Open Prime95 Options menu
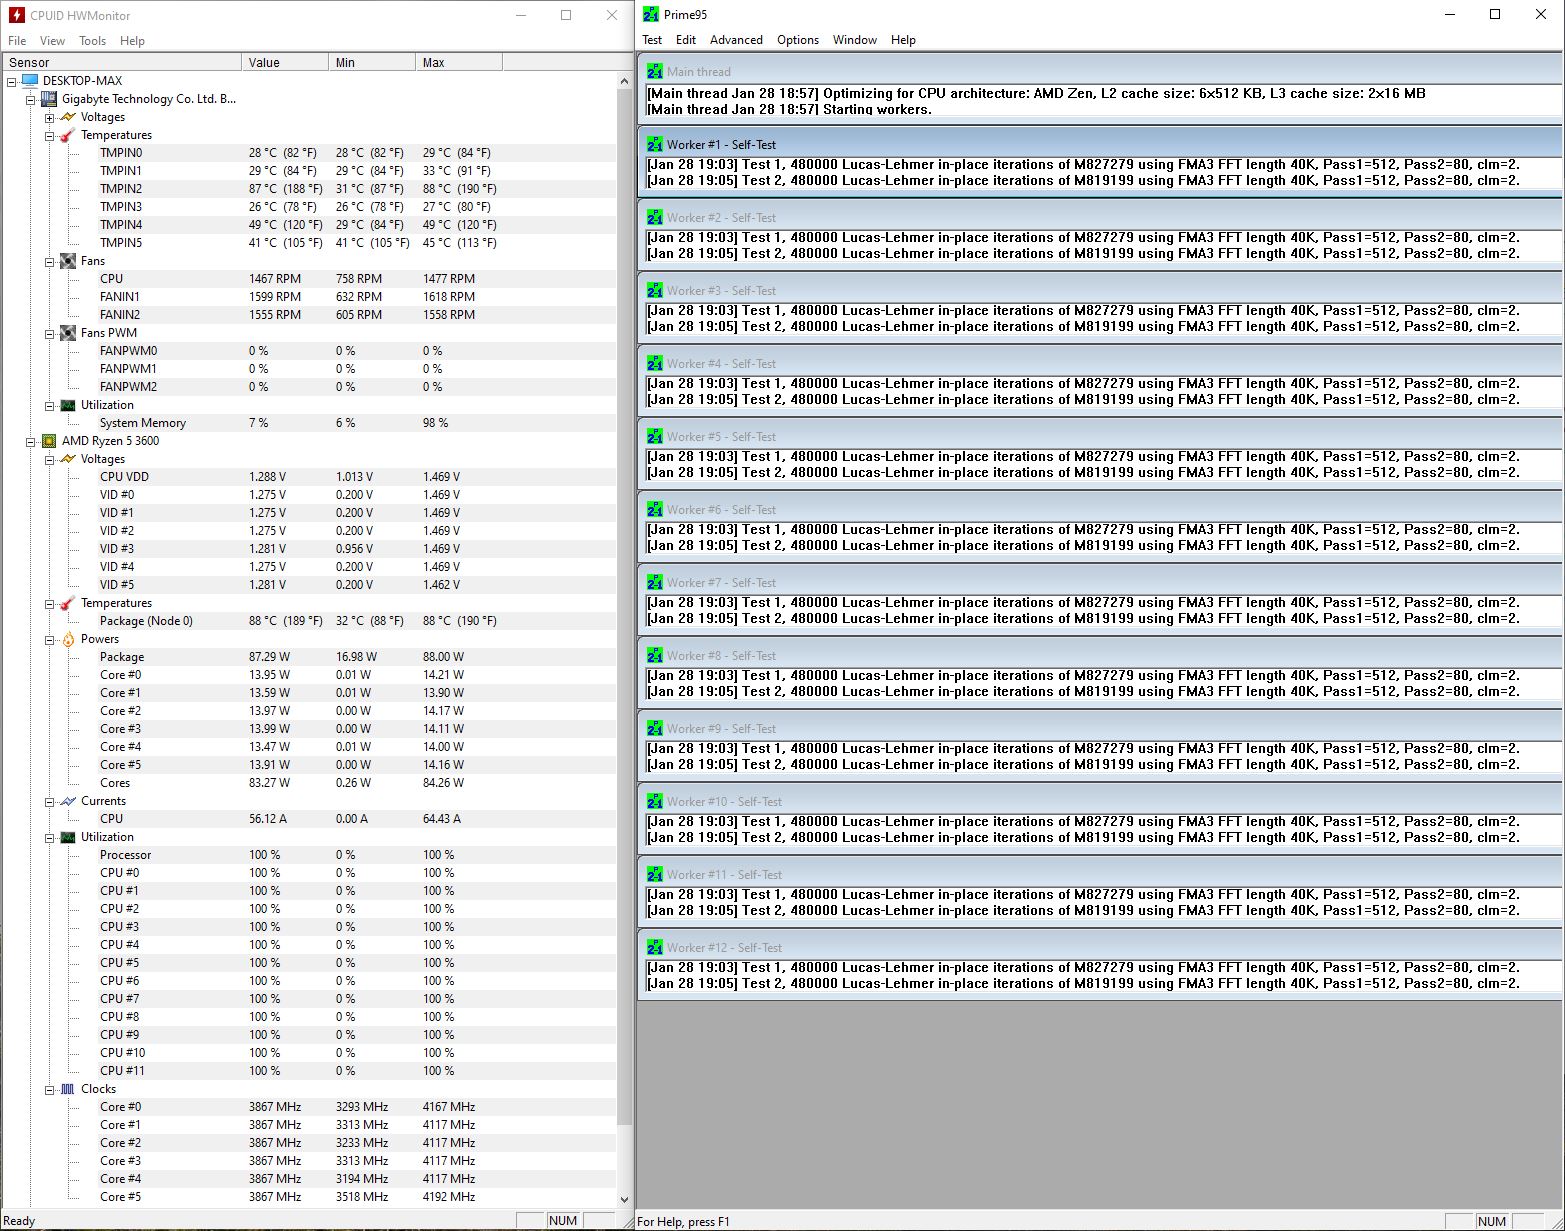Viewport: 1565px width, 1231px height. point(798,40)
